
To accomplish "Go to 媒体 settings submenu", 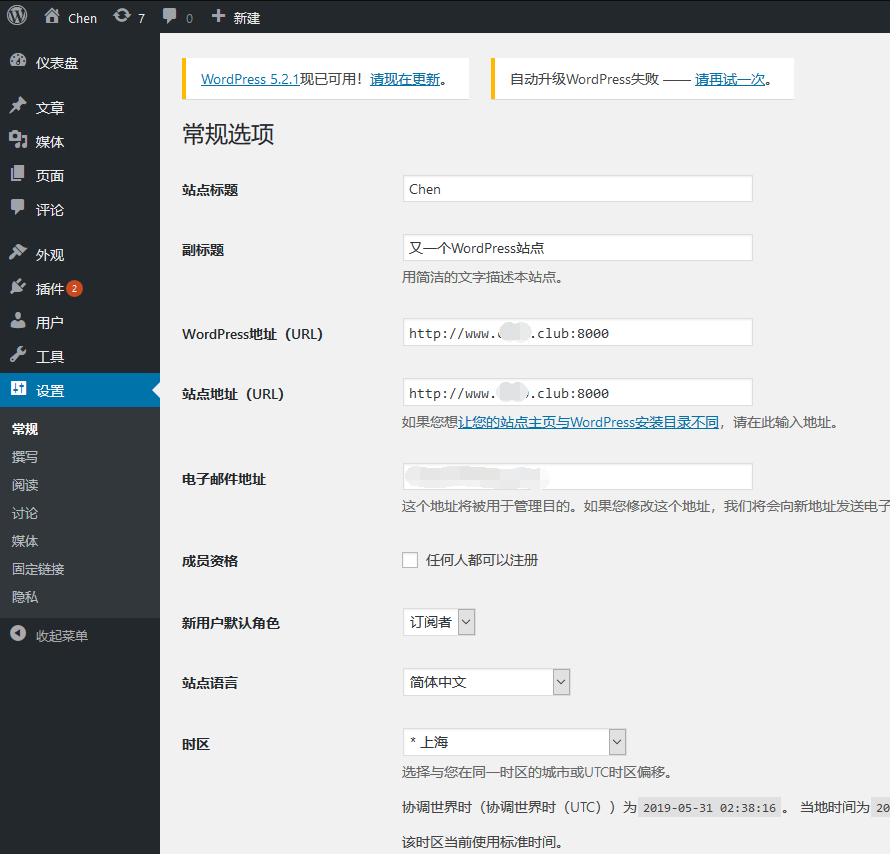I will [25, 541].
